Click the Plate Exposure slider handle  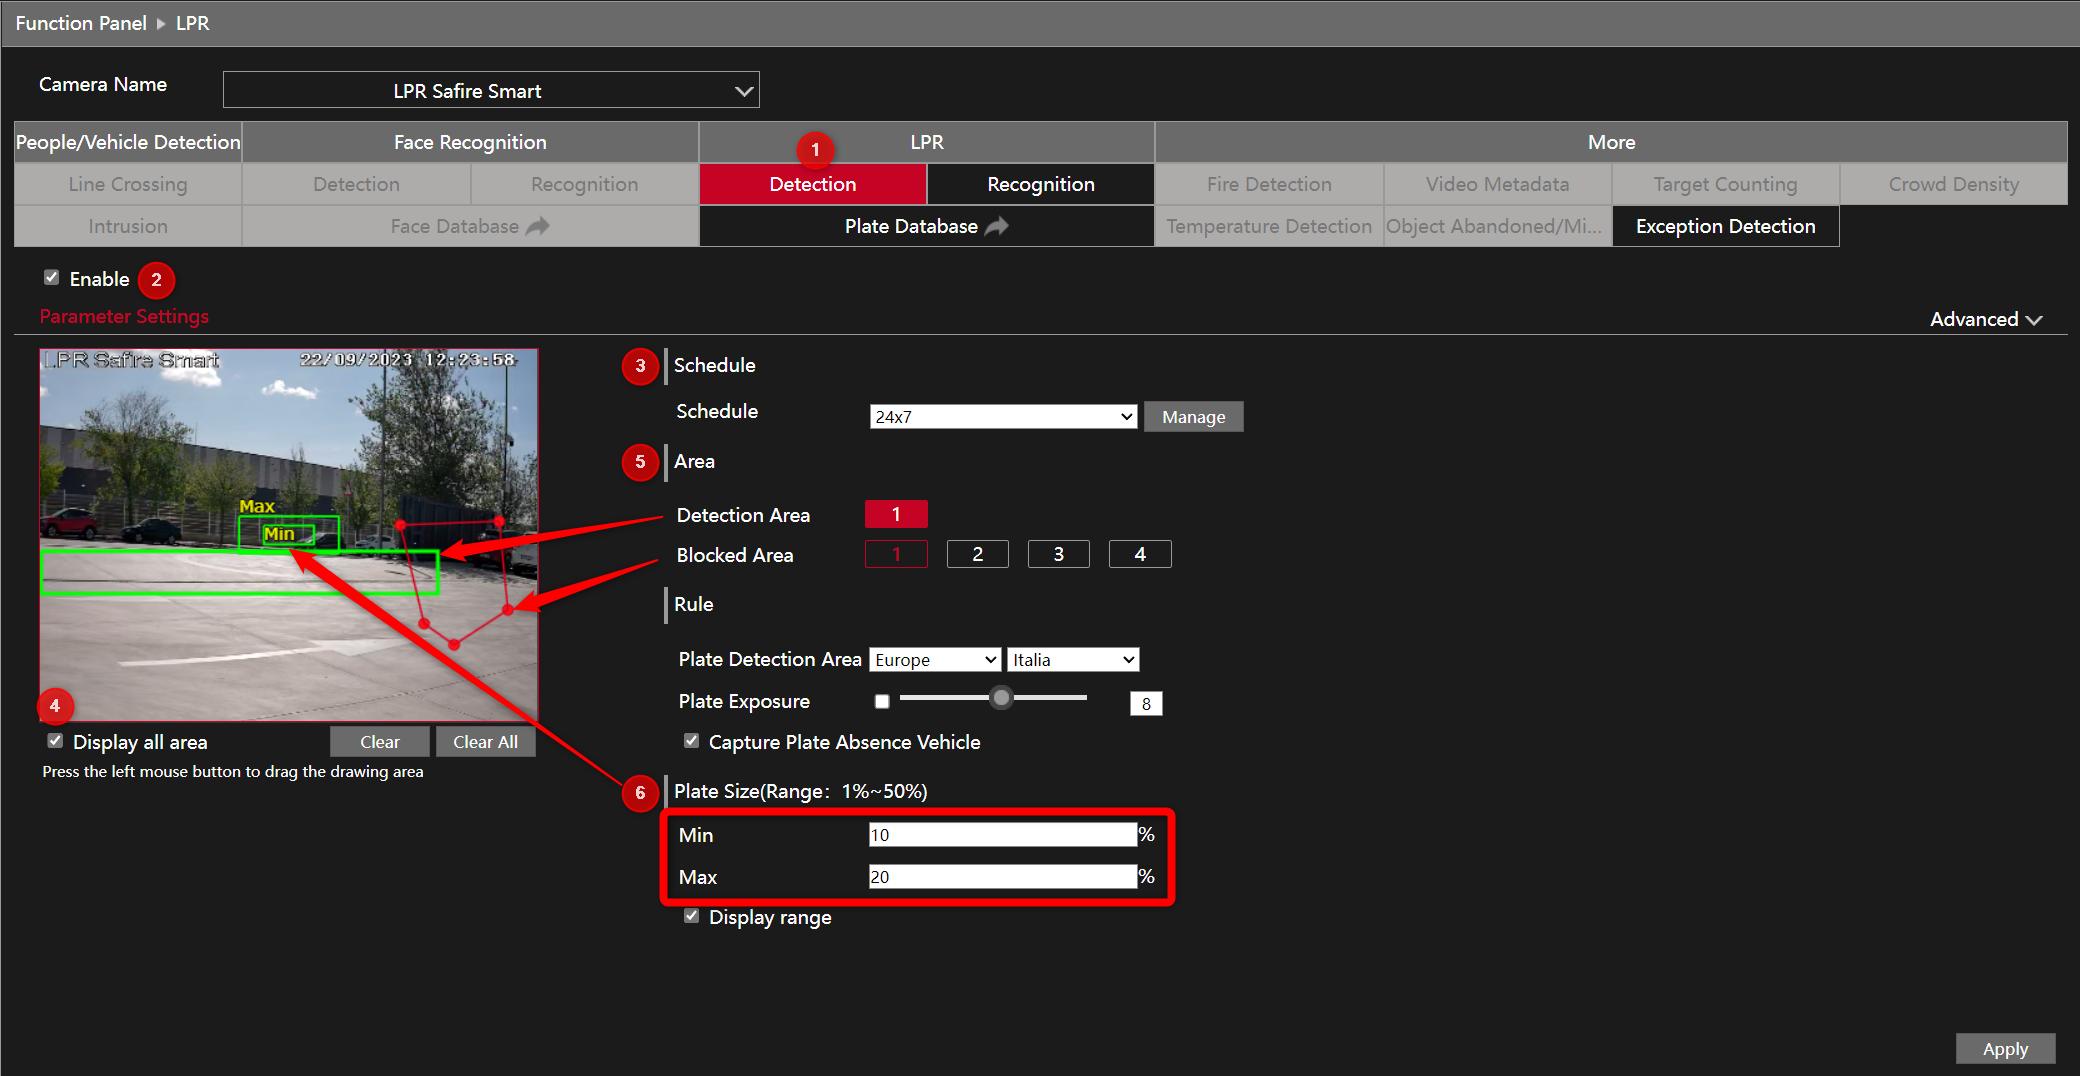click(x=1000, y=698)
